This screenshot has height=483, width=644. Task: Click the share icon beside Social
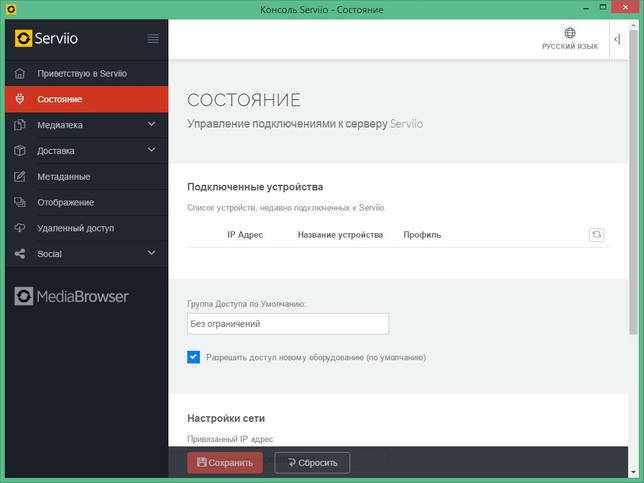(20, 254)
